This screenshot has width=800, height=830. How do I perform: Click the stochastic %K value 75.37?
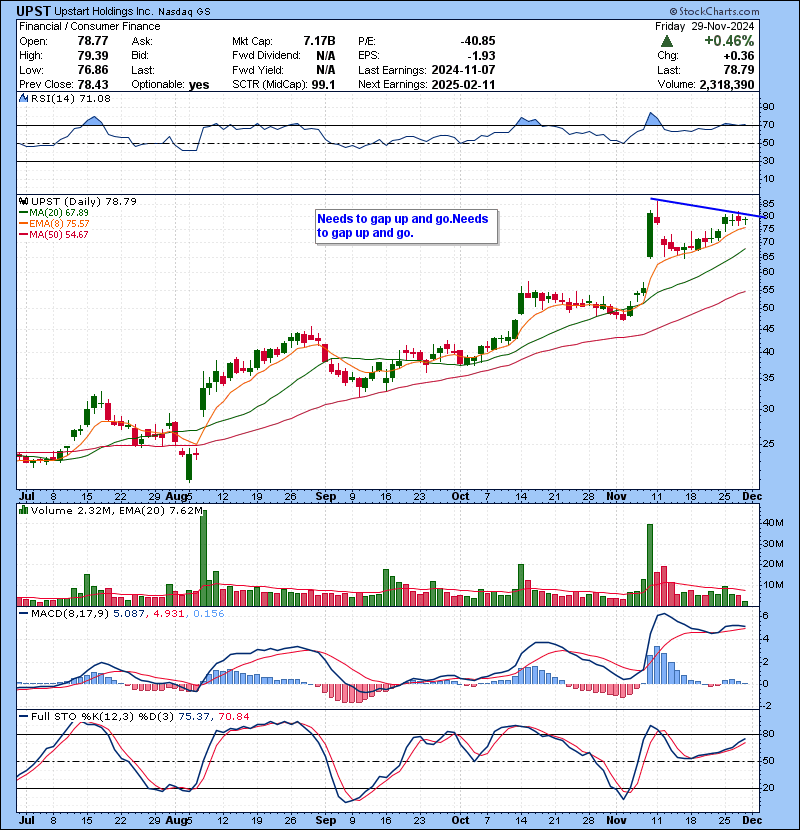click(x=194, y=717)
